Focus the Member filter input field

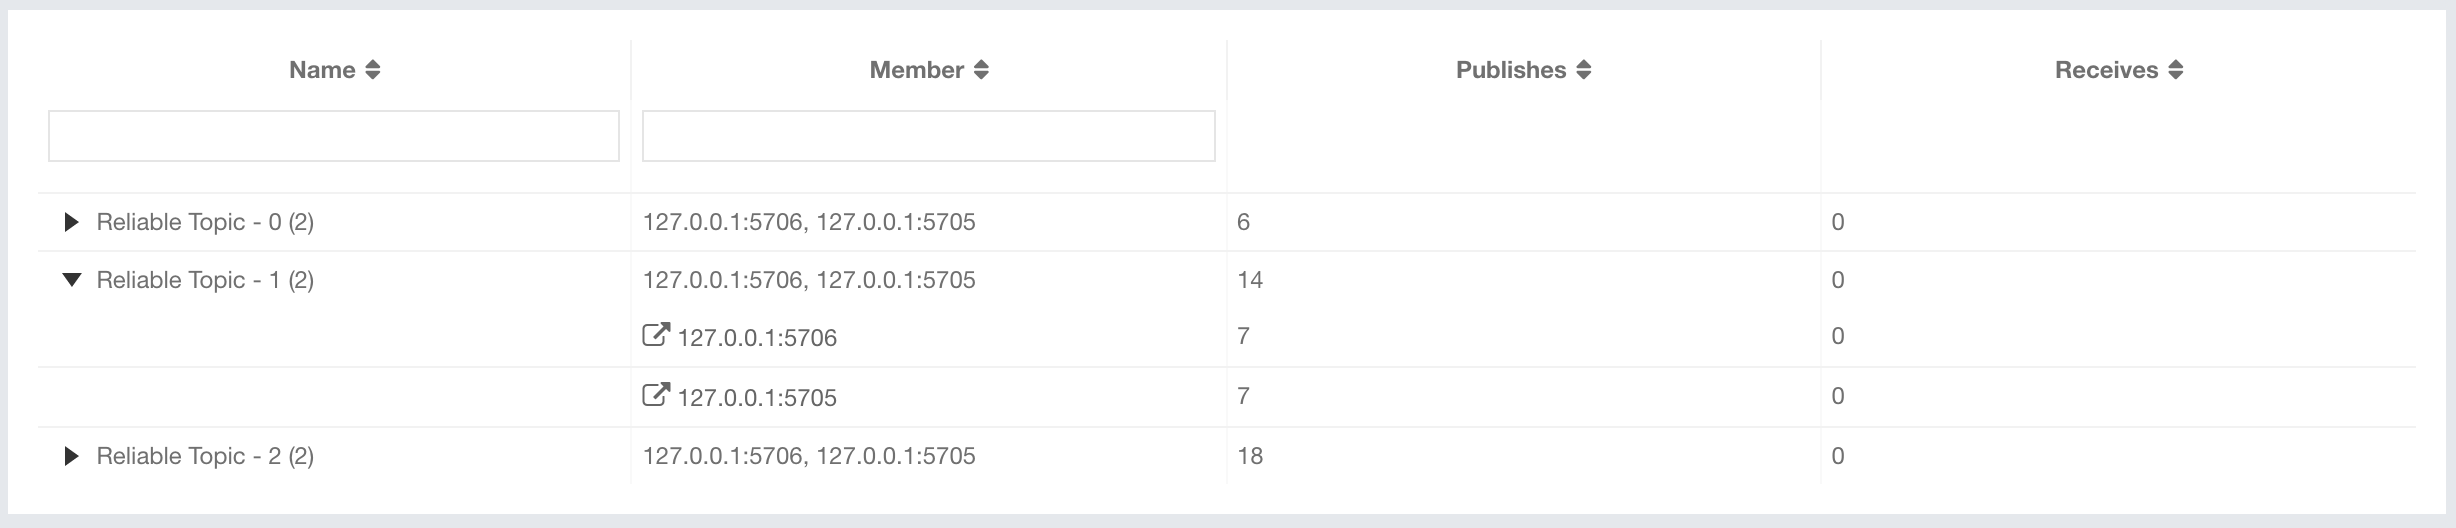pyautogui.click(x=928, y=136)
